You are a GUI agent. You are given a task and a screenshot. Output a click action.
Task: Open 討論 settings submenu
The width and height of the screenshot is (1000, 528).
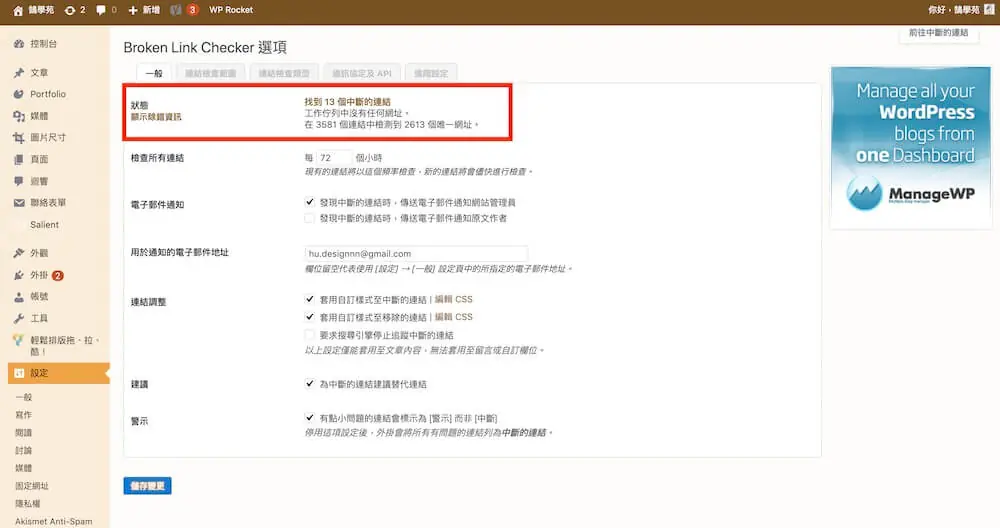click(24, 450)
